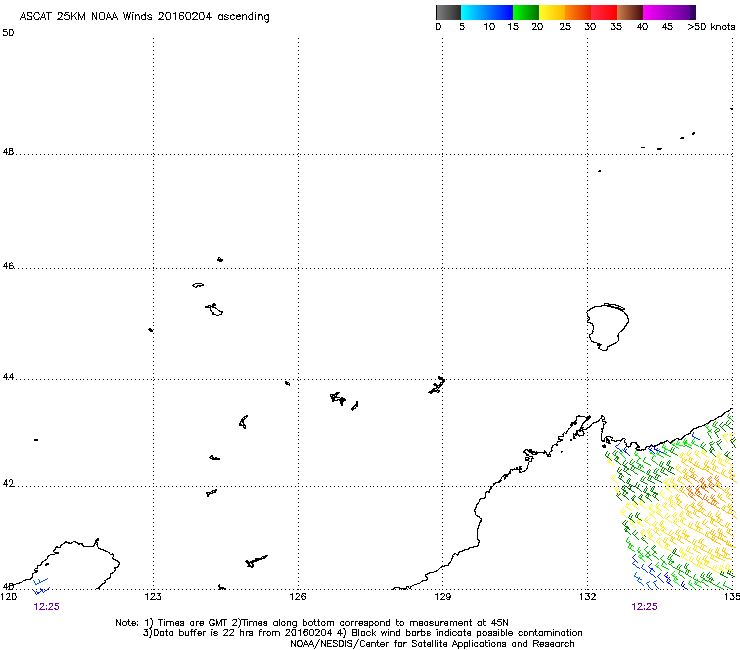
Task: Click the '35' label under the color scale
Action: pos(616,27)
